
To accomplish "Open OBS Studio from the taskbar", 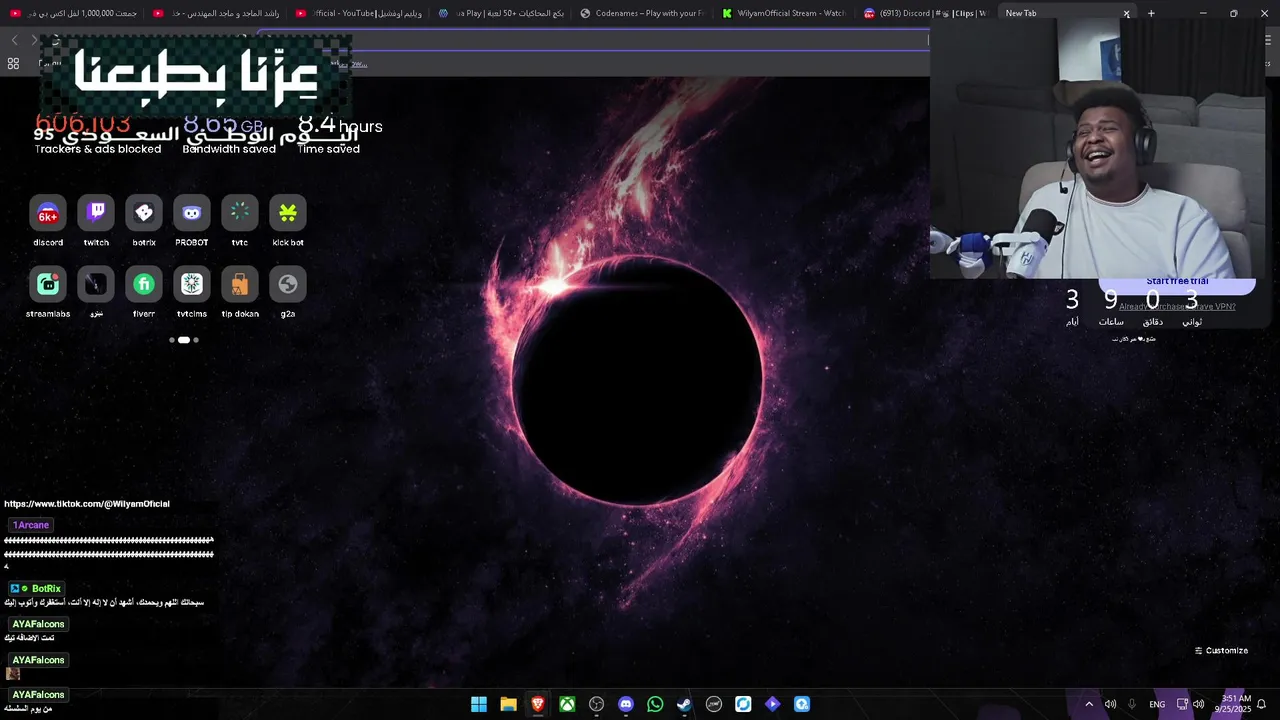I will 597,704.
